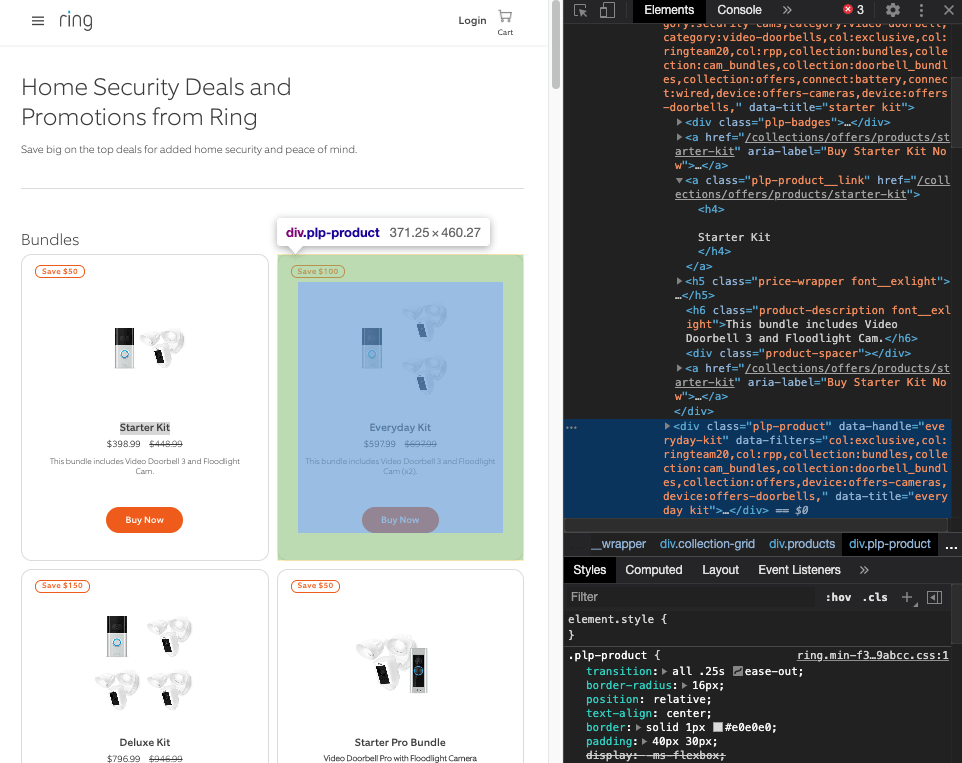Switch to the Console tab
This screenshot has height=763, width=962.
coord(739,10)
